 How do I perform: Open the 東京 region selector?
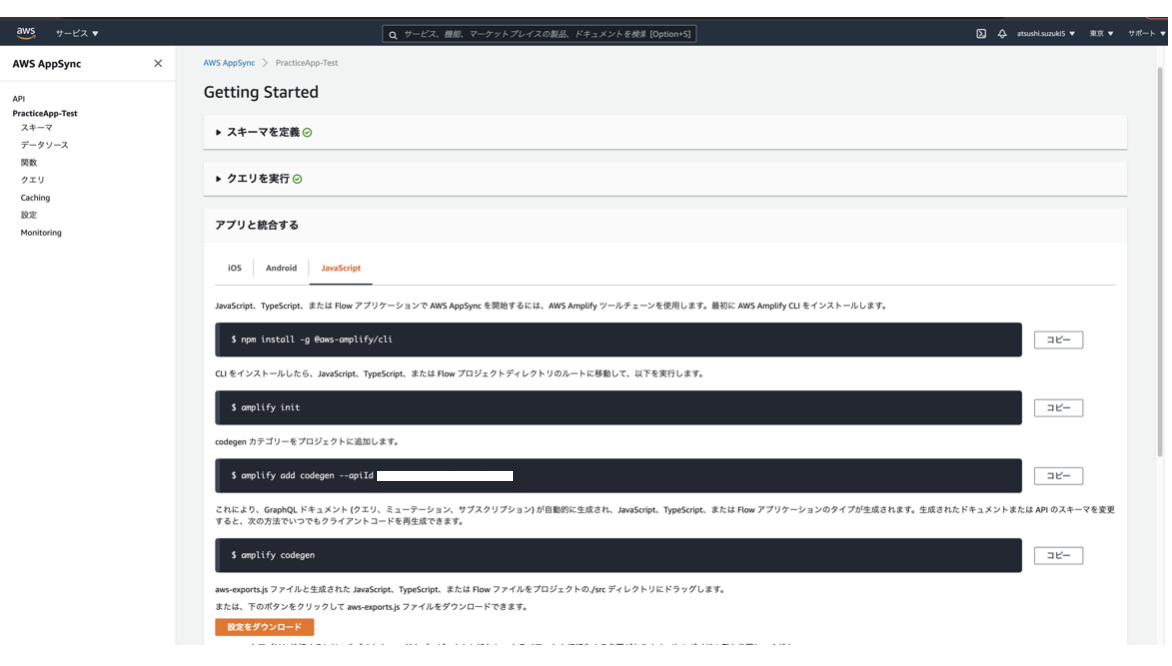1101,34
